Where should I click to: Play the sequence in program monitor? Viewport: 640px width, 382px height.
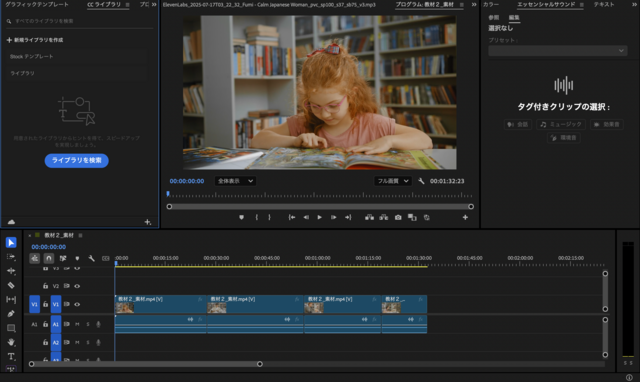tap(320, 218)
